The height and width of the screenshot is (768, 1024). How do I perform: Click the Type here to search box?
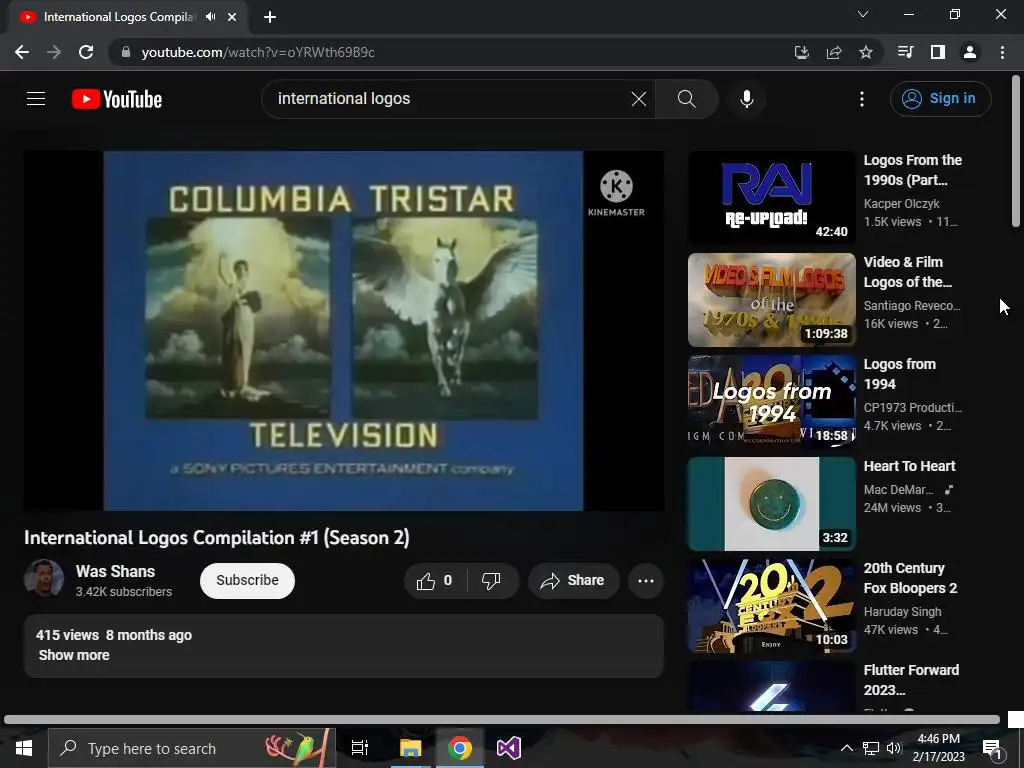point(192,748)
